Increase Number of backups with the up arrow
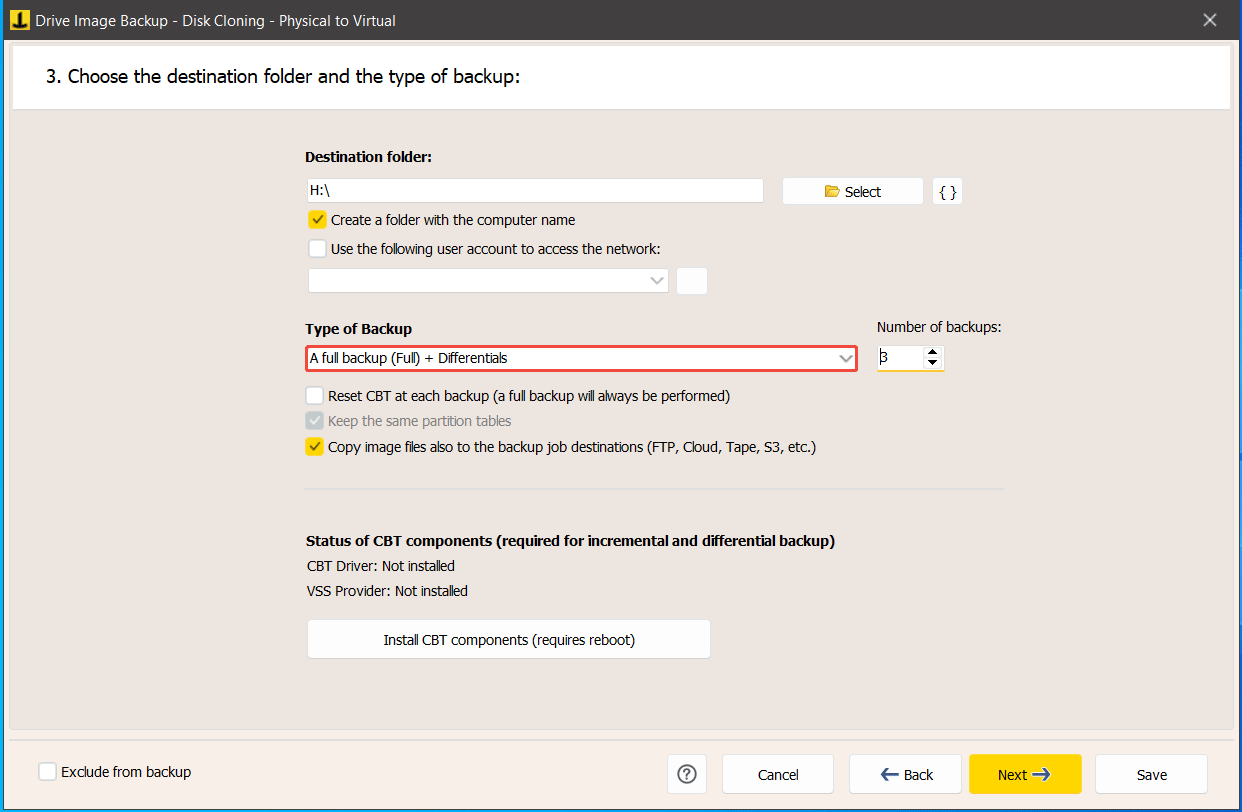 (x=932, y=352)
